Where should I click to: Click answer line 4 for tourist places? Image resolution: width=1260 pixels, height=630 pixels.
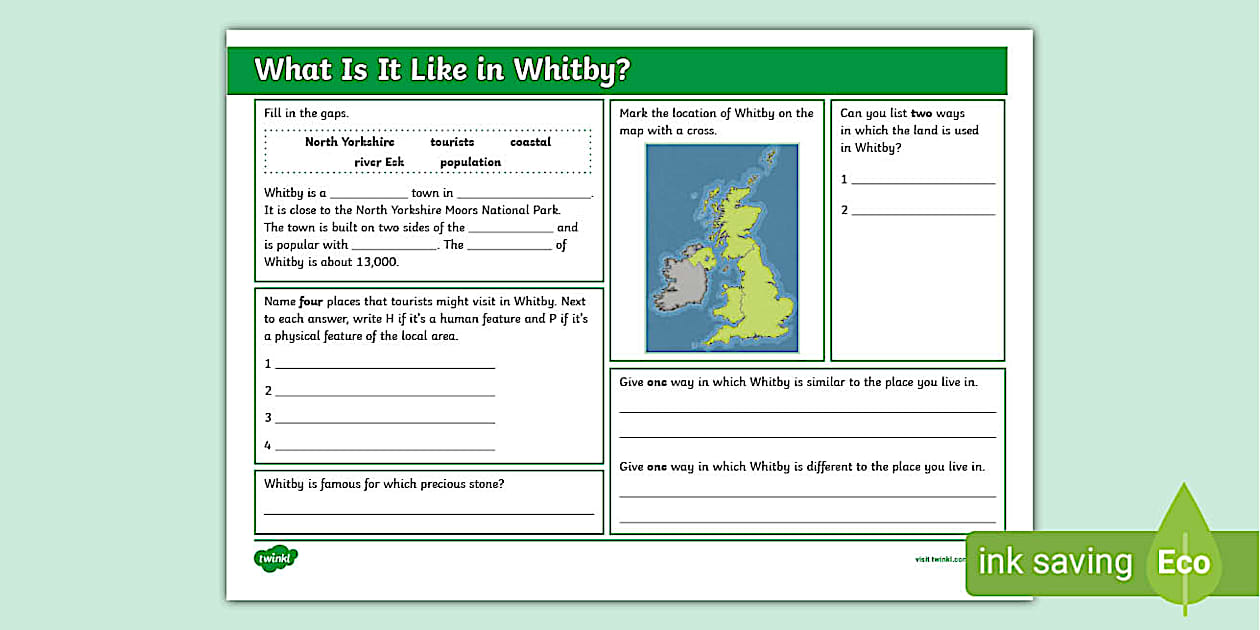[385, 448]
